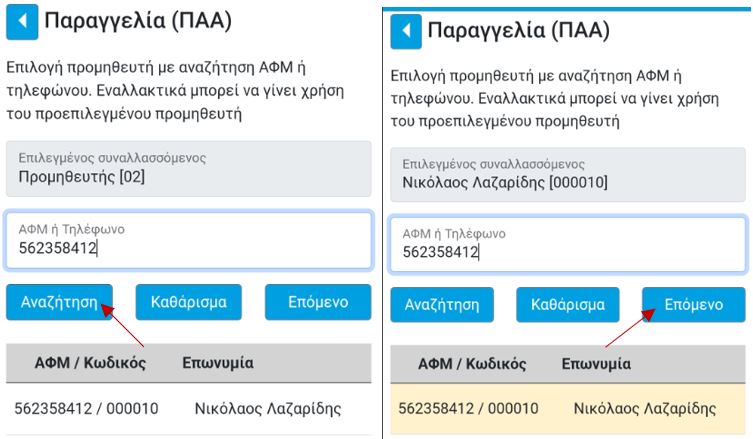Click the Επωνυμία column header in left table

tap(217, 363)
